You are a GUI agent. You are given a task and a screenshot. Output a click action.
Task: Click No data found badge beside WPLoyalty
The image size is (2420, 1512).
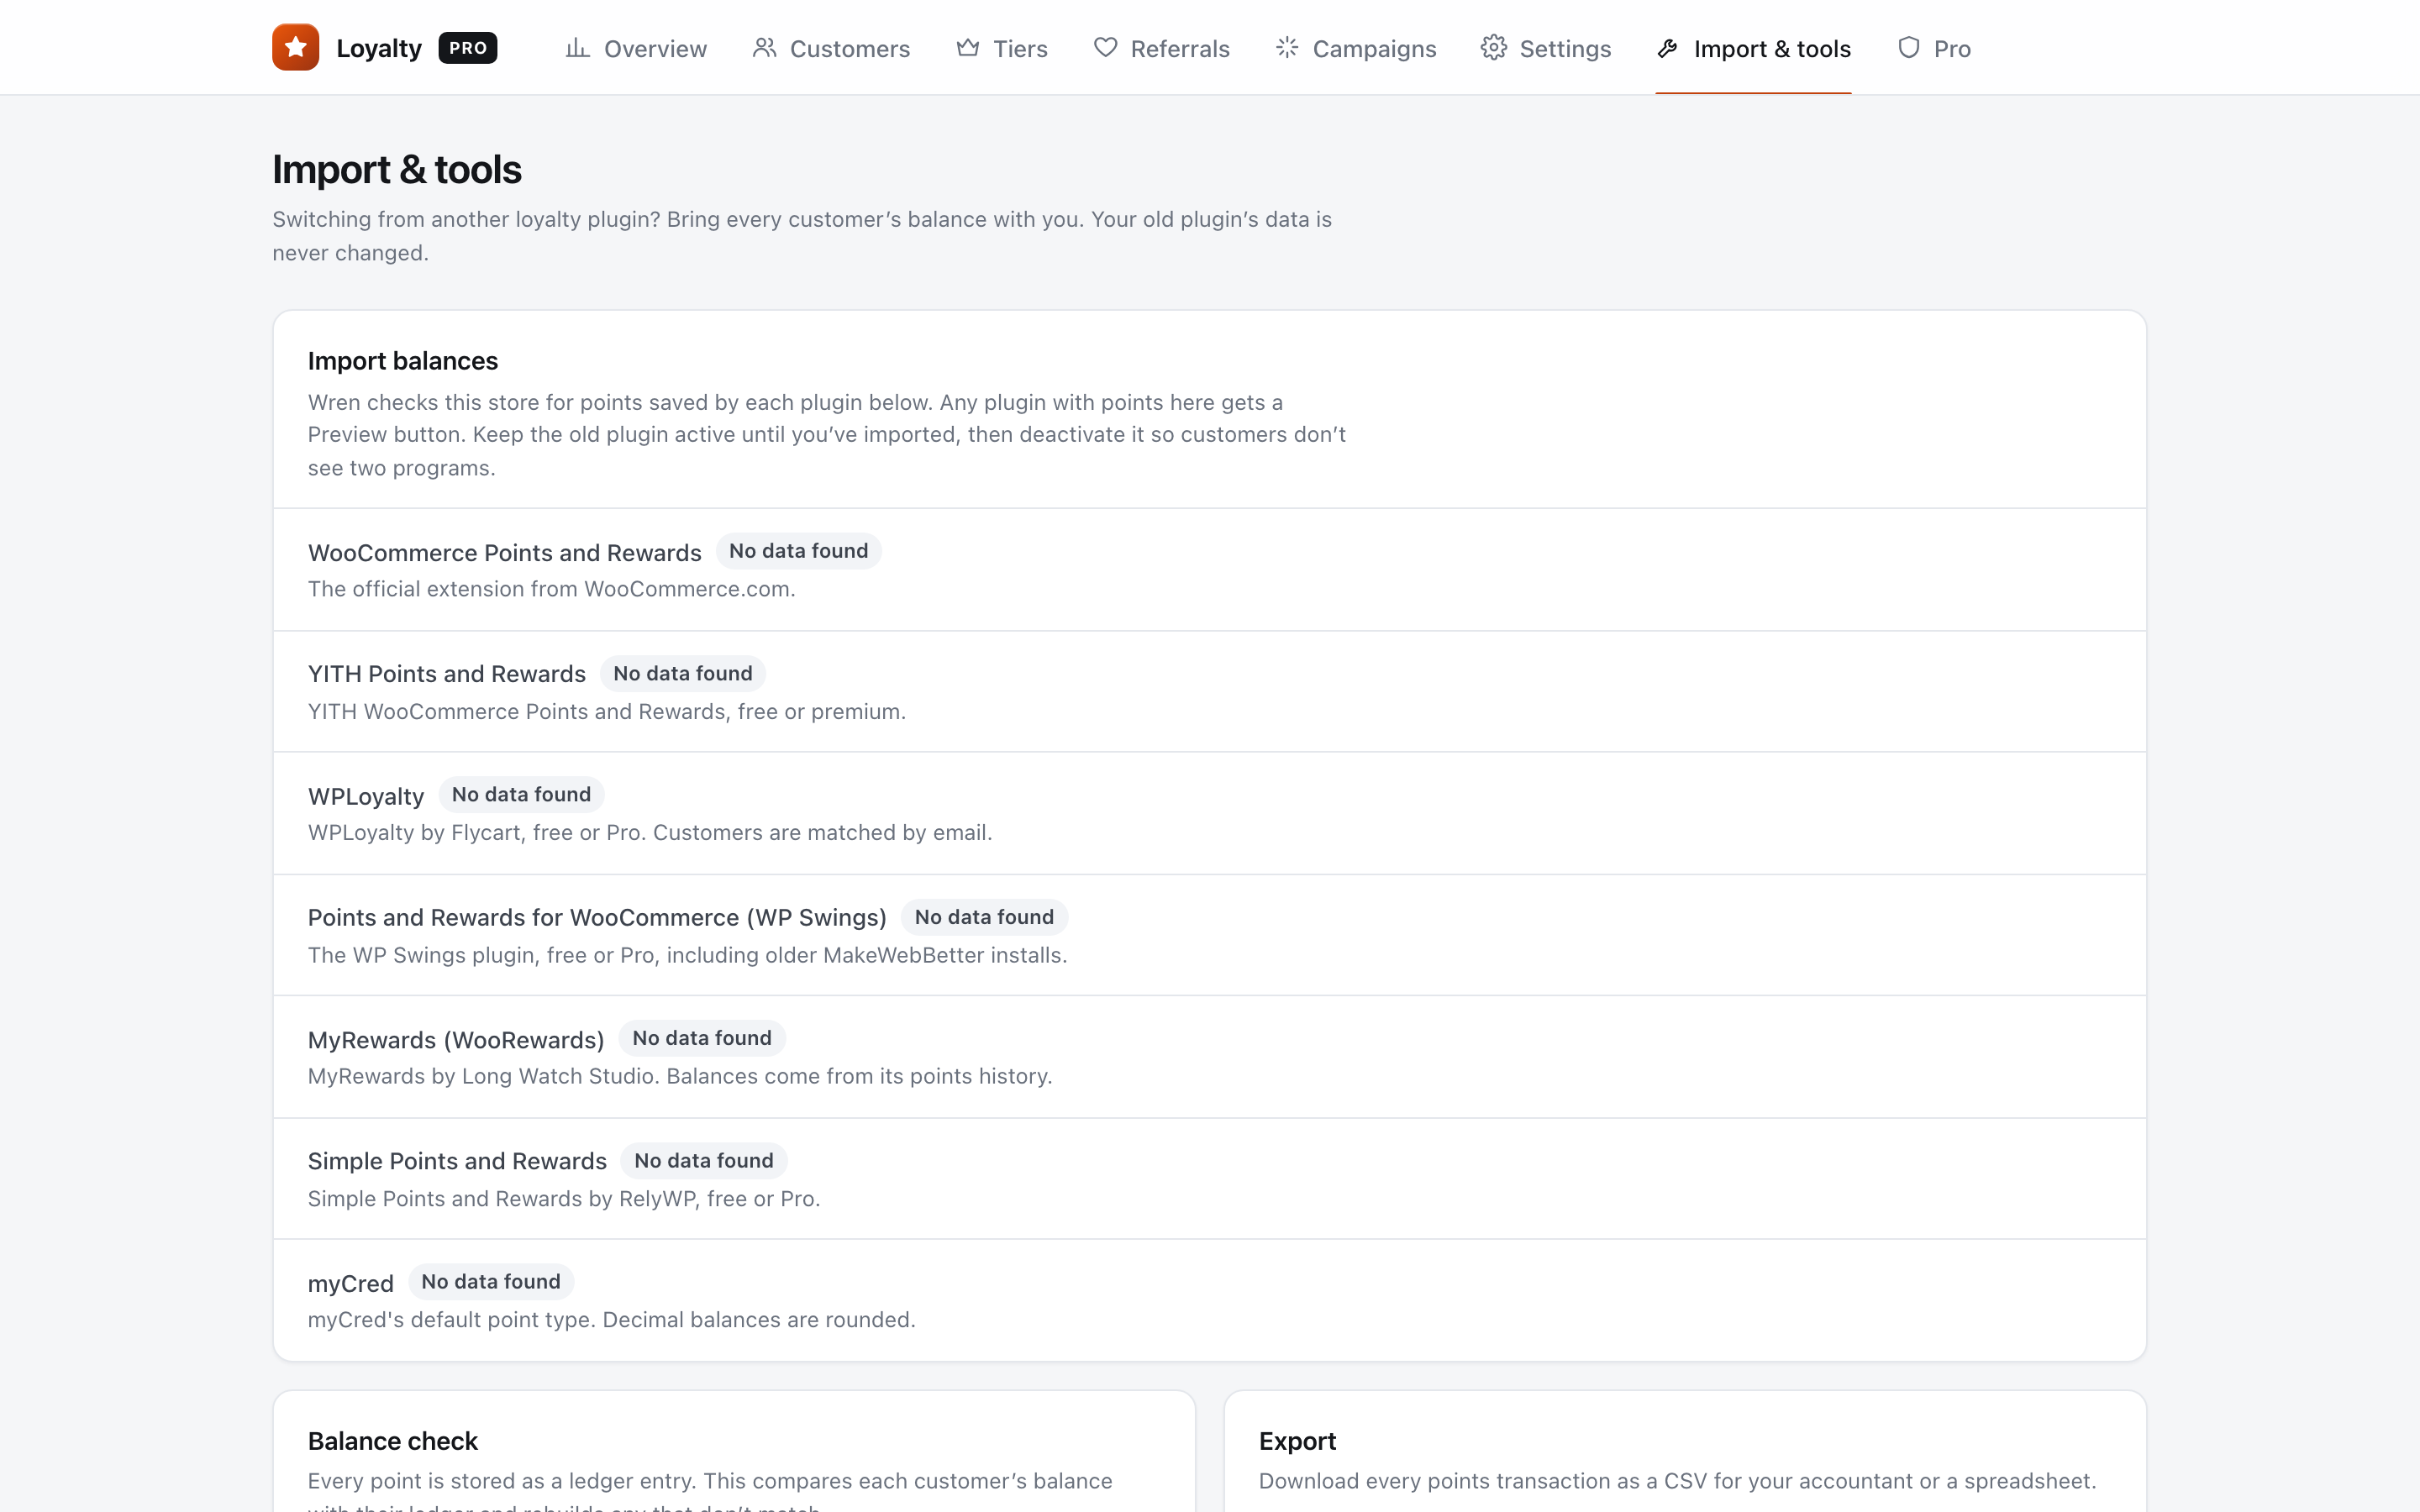tap(521, 795)
